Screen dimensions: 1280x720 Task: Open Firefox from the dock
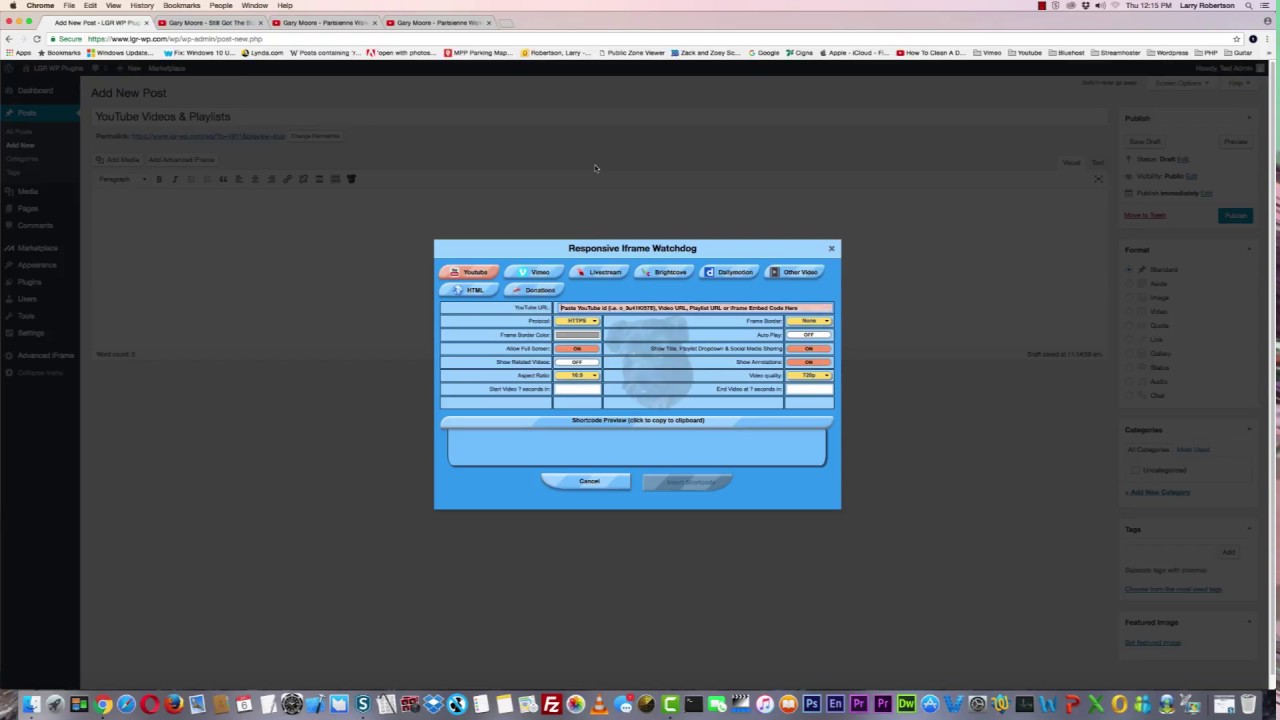click(173, 705)
